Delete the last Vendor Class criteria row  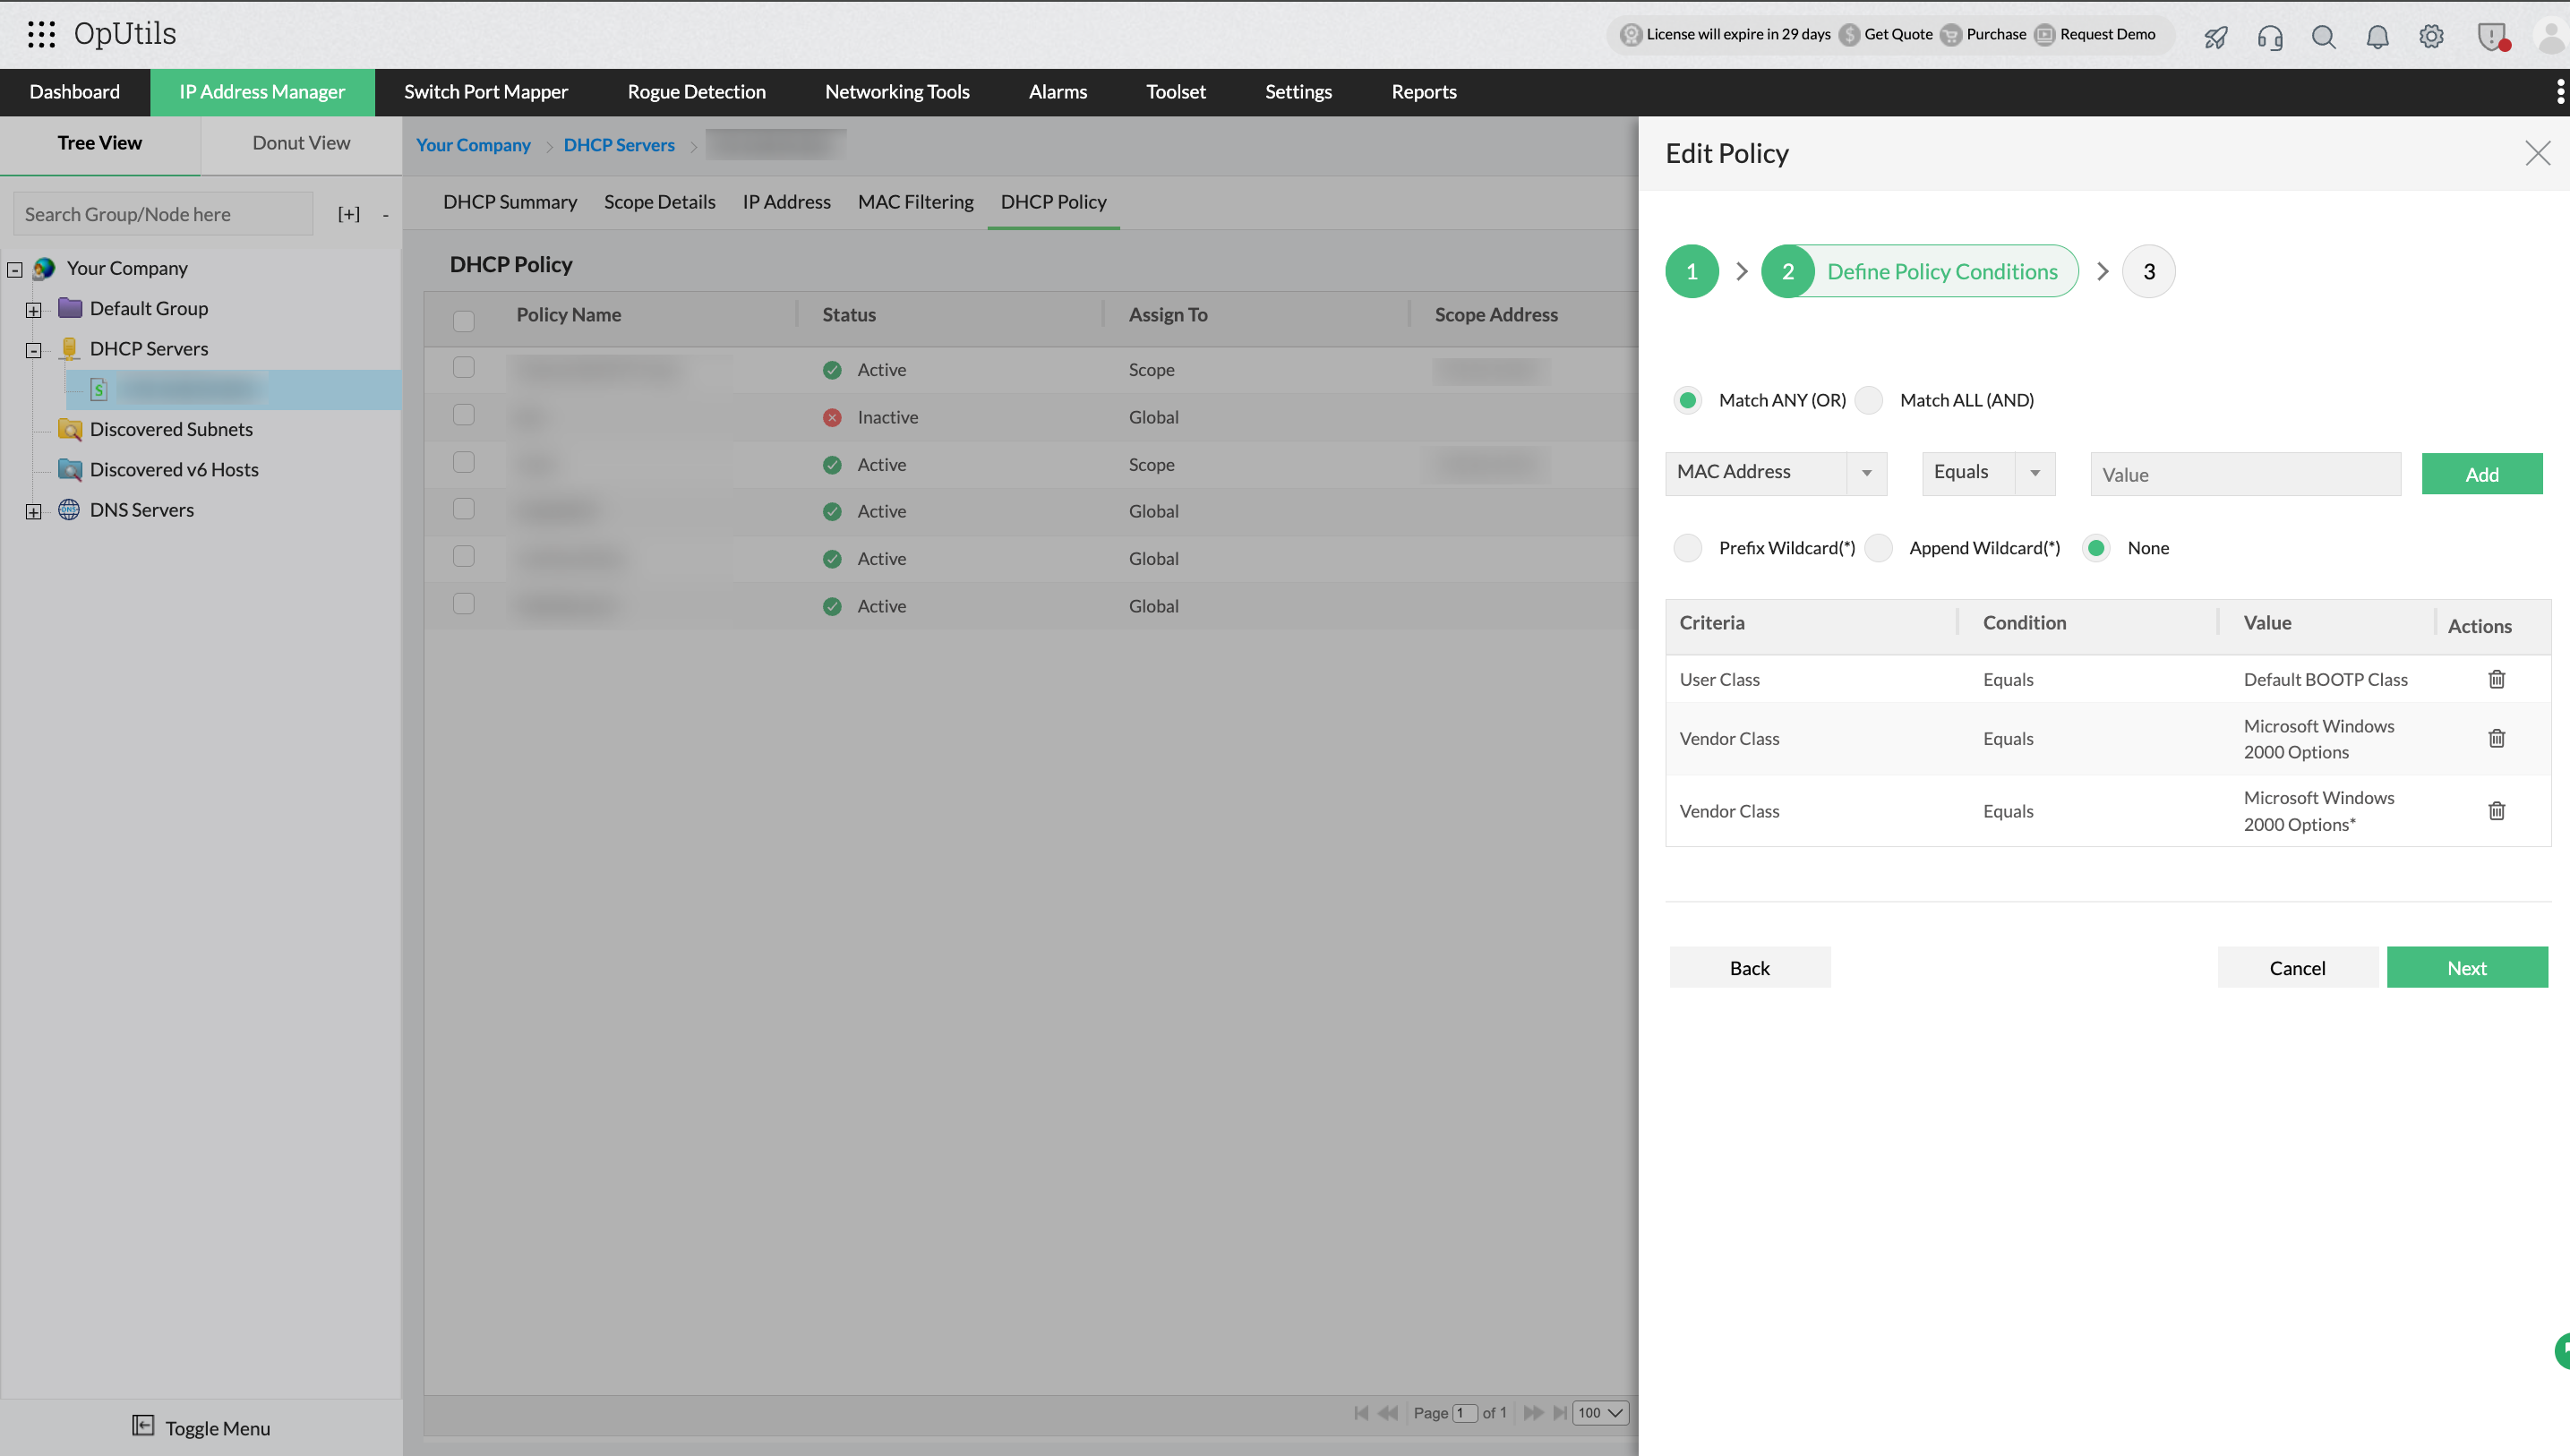pyautogui.click(x=2496, y=811)
